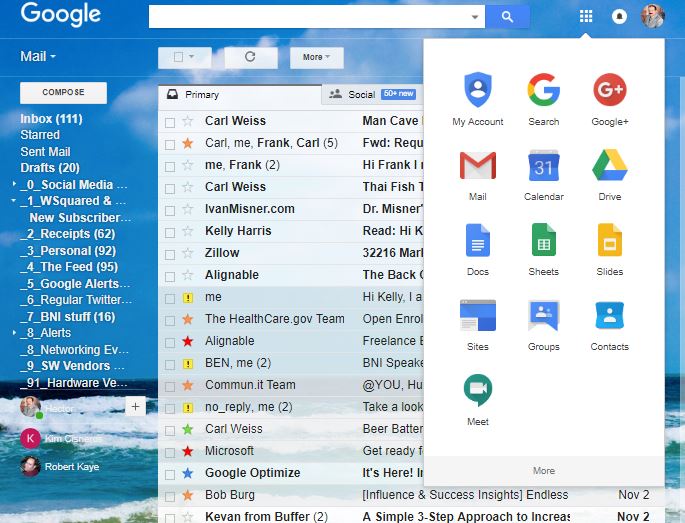685x523 pixels.
Task: Open Google Groups app
Action: [x=543, y=325]
